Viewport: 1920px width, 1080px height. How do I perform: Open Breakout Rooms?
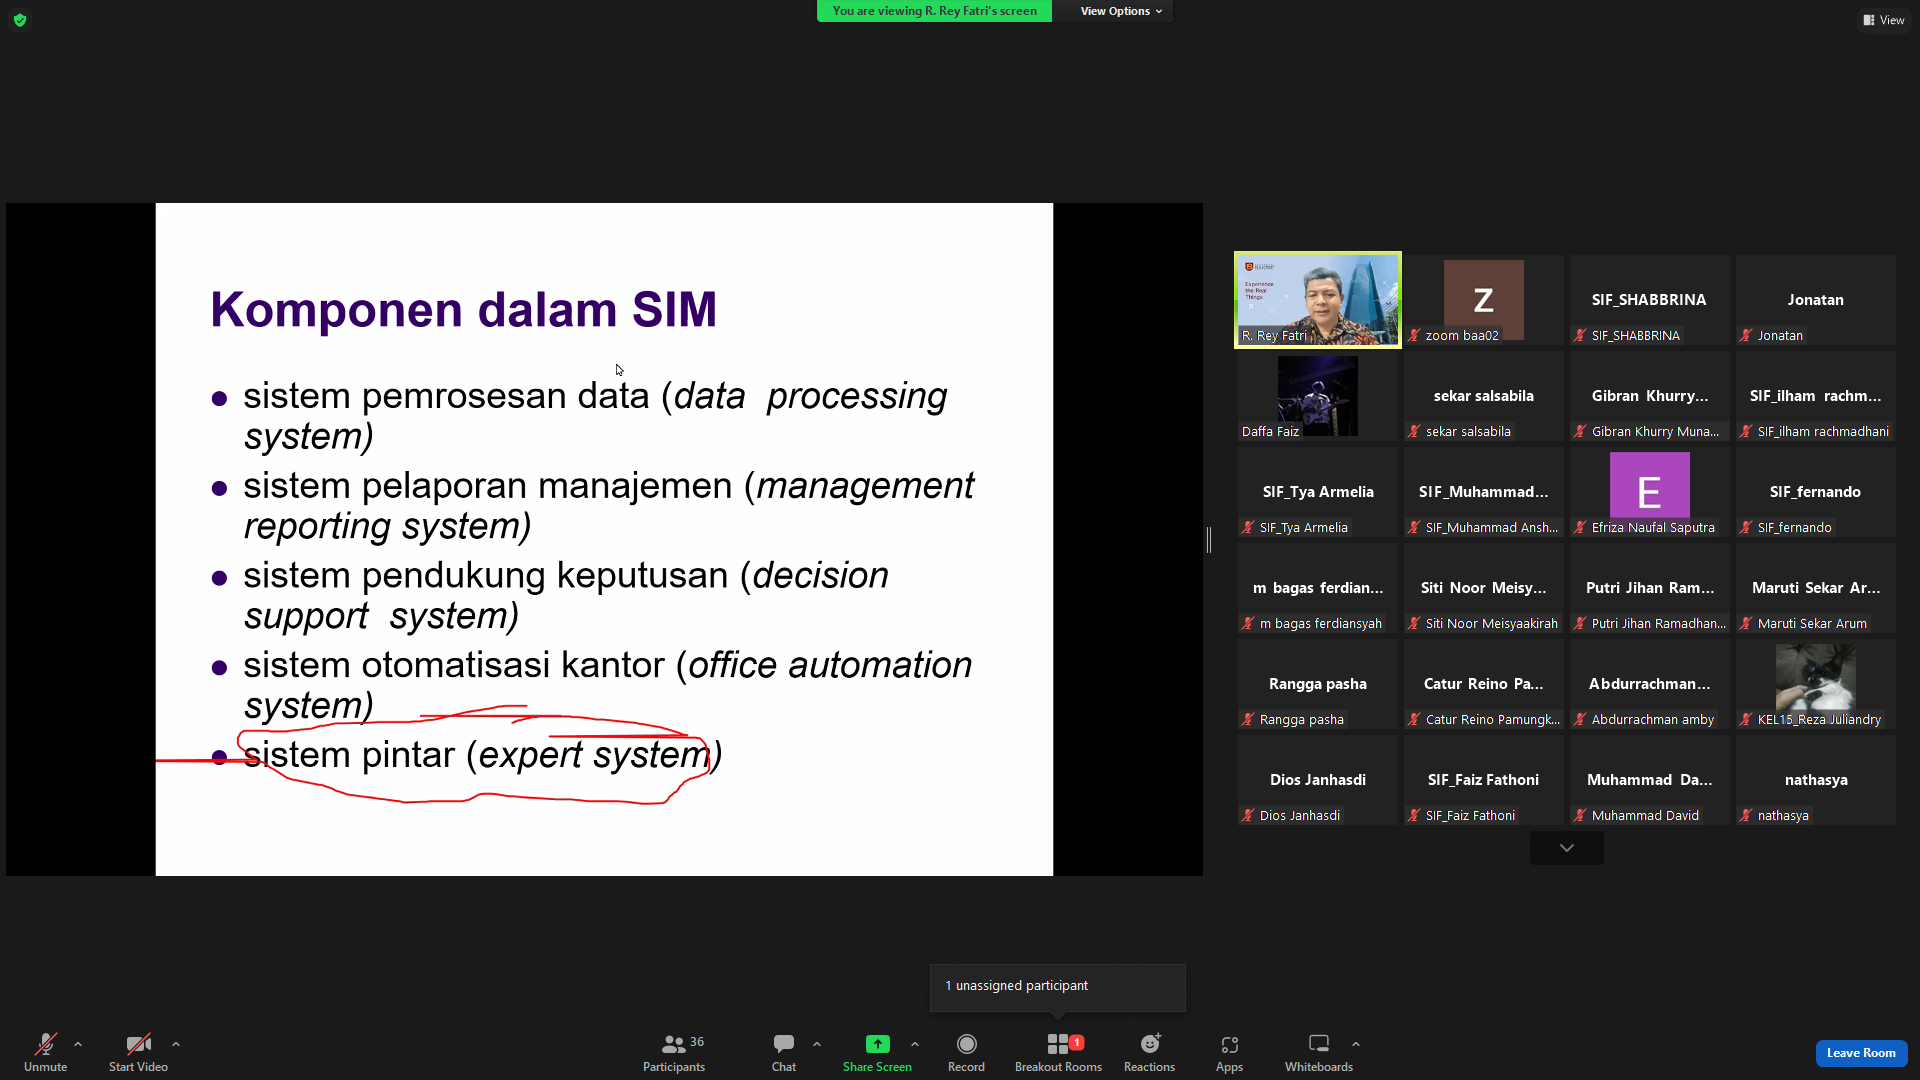tap(1058, 1052)
